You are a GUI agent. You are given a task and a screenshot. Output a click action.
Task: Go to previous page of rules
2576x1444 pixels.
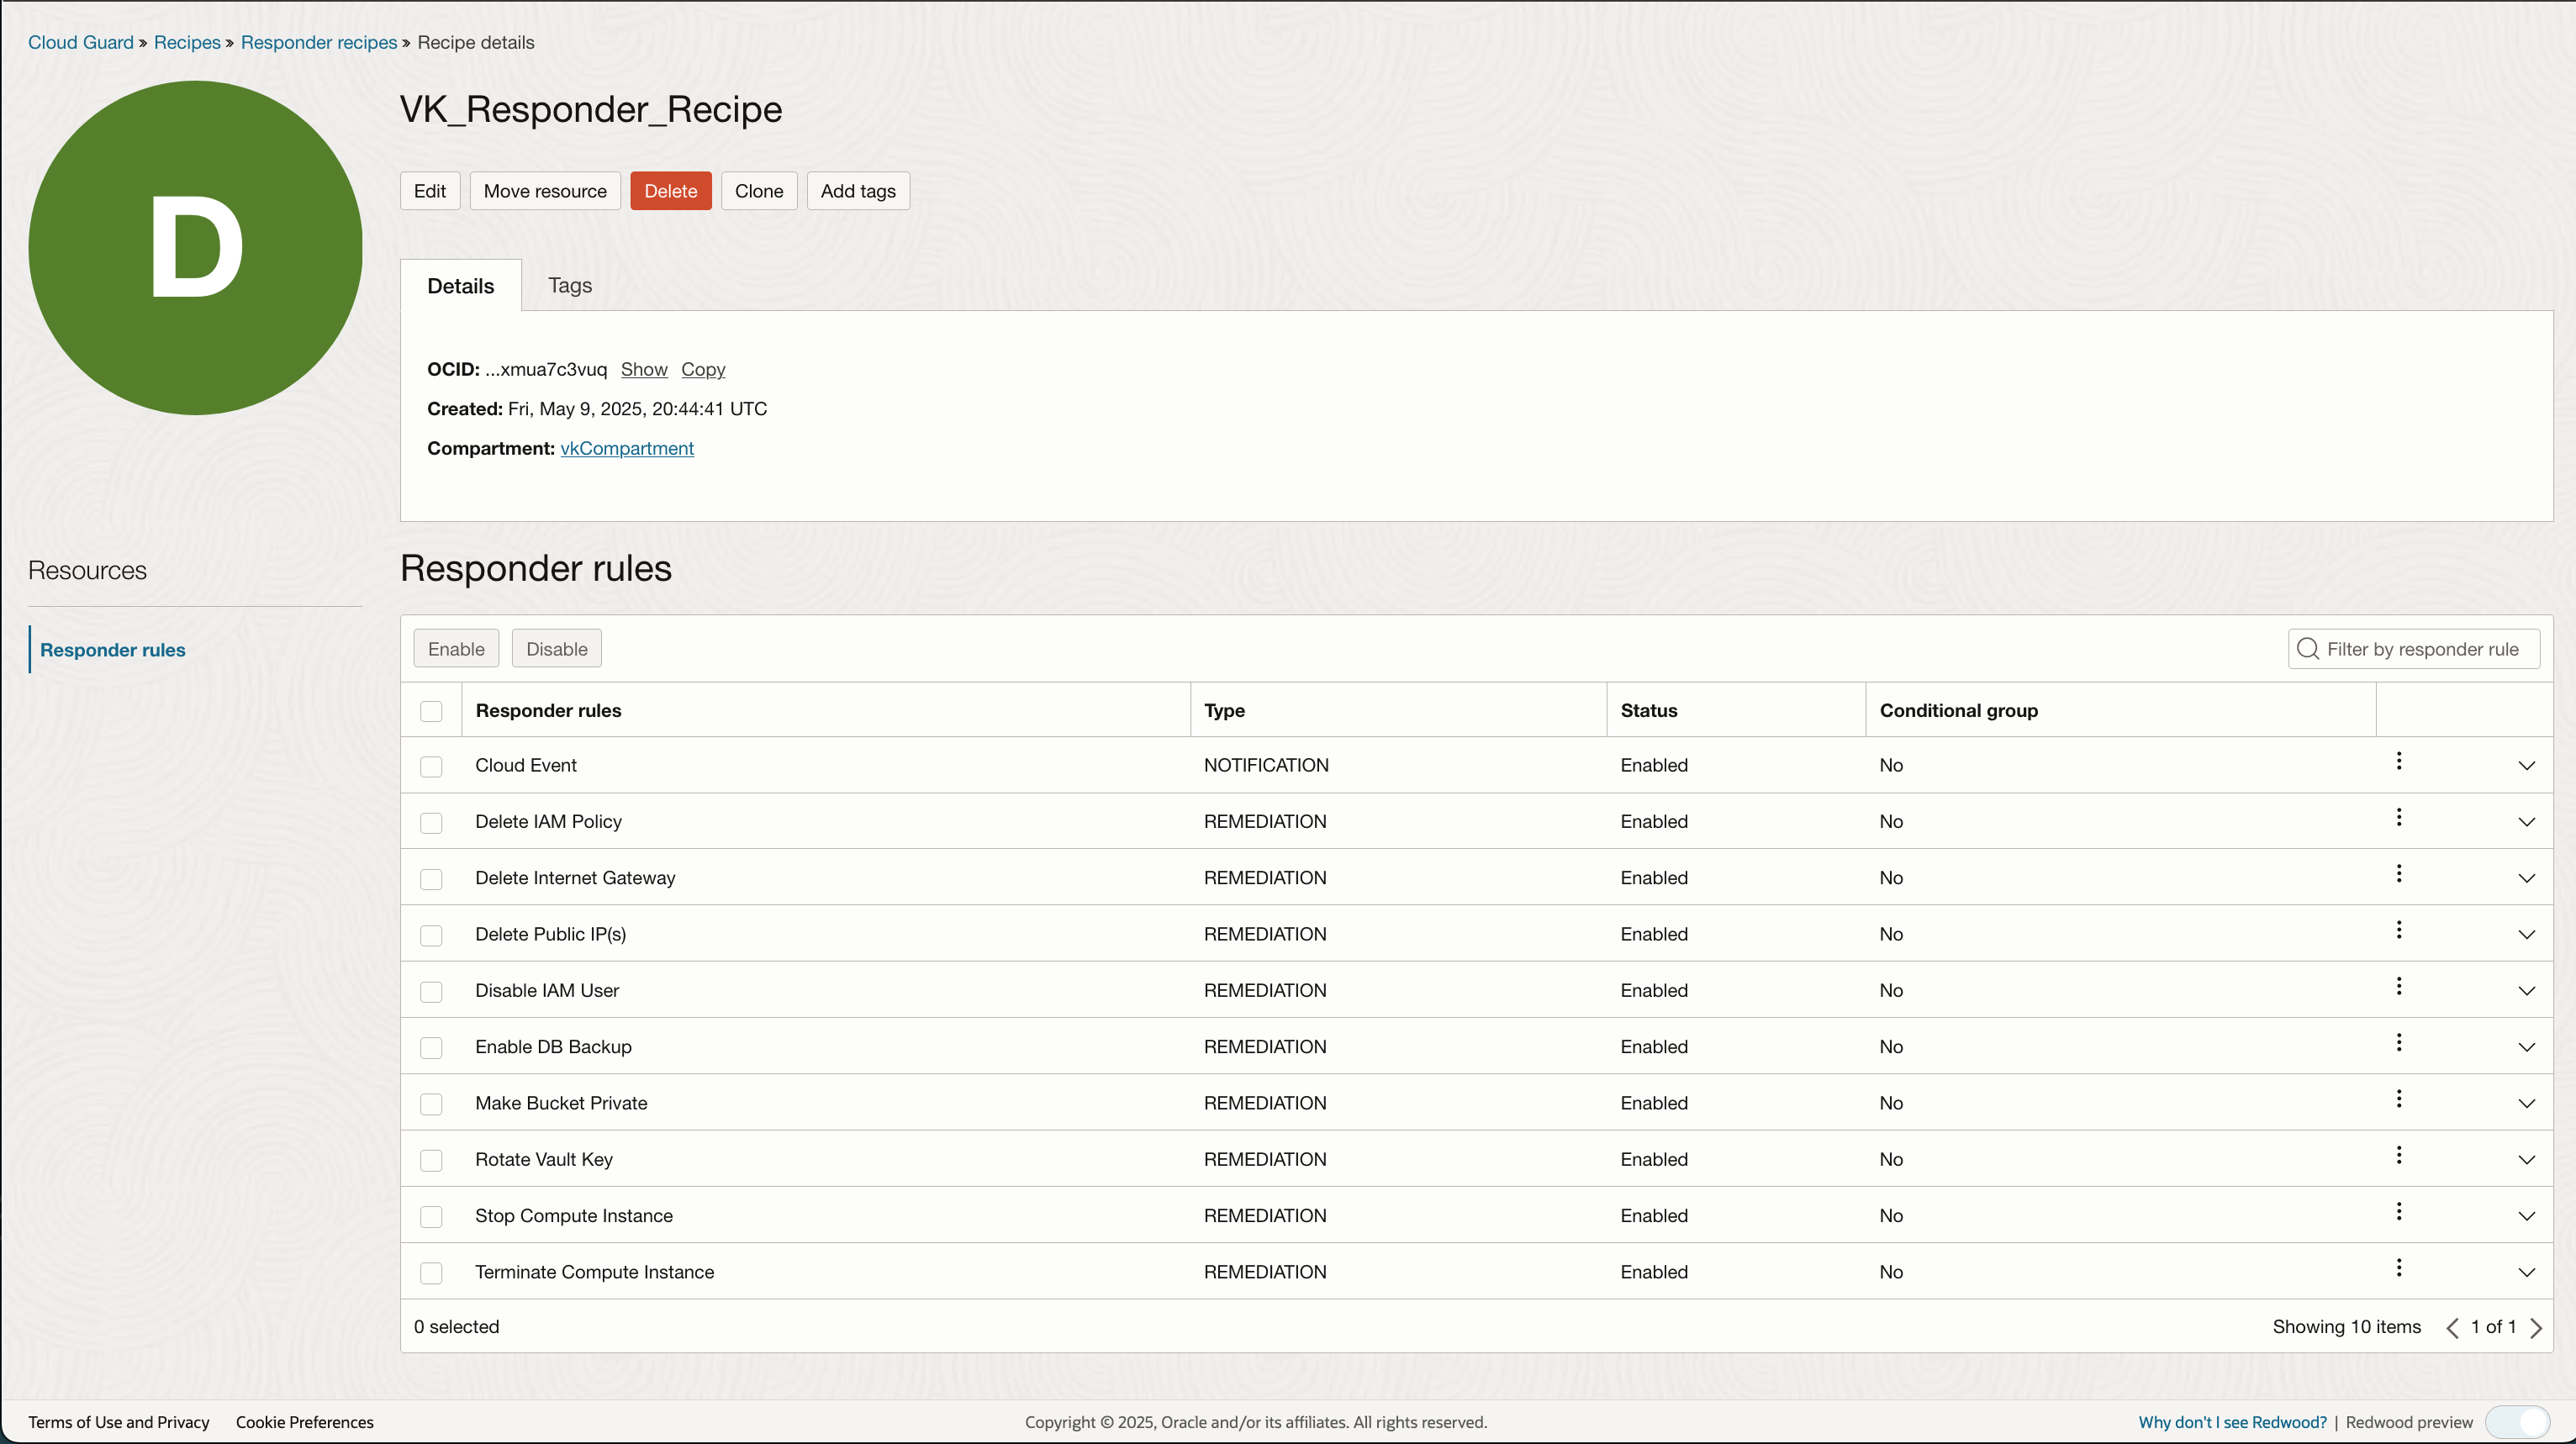2452,1328
